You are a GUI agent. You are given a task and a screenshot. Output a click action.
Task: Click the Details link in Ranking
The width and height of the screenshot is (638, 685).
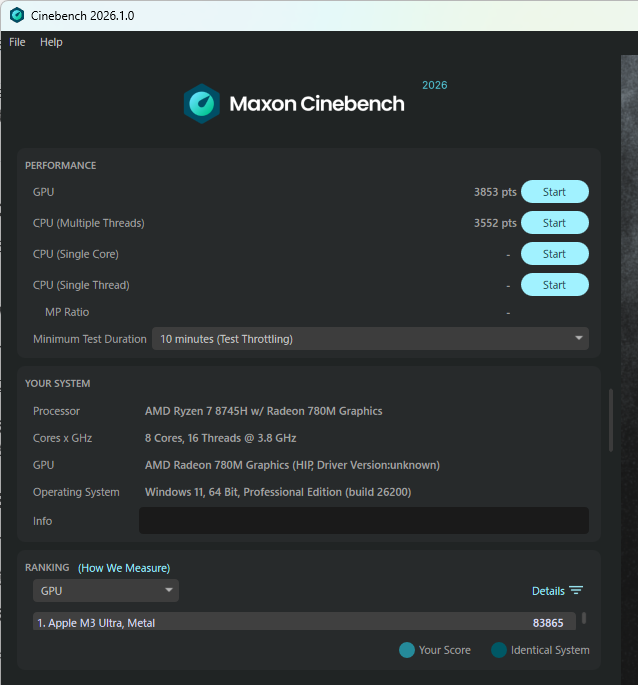point(548,591)
